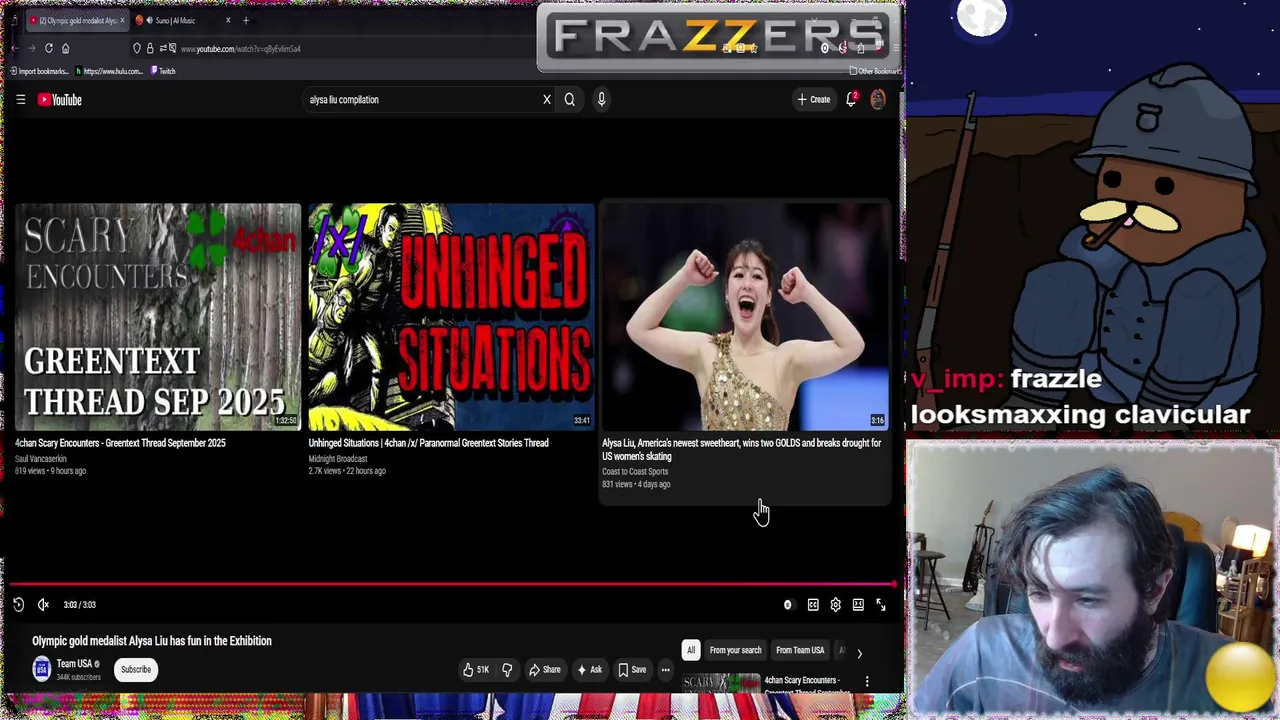Screen dimensions: 1280x720
Task: Open the player settings gear
Action: [835, 604]
